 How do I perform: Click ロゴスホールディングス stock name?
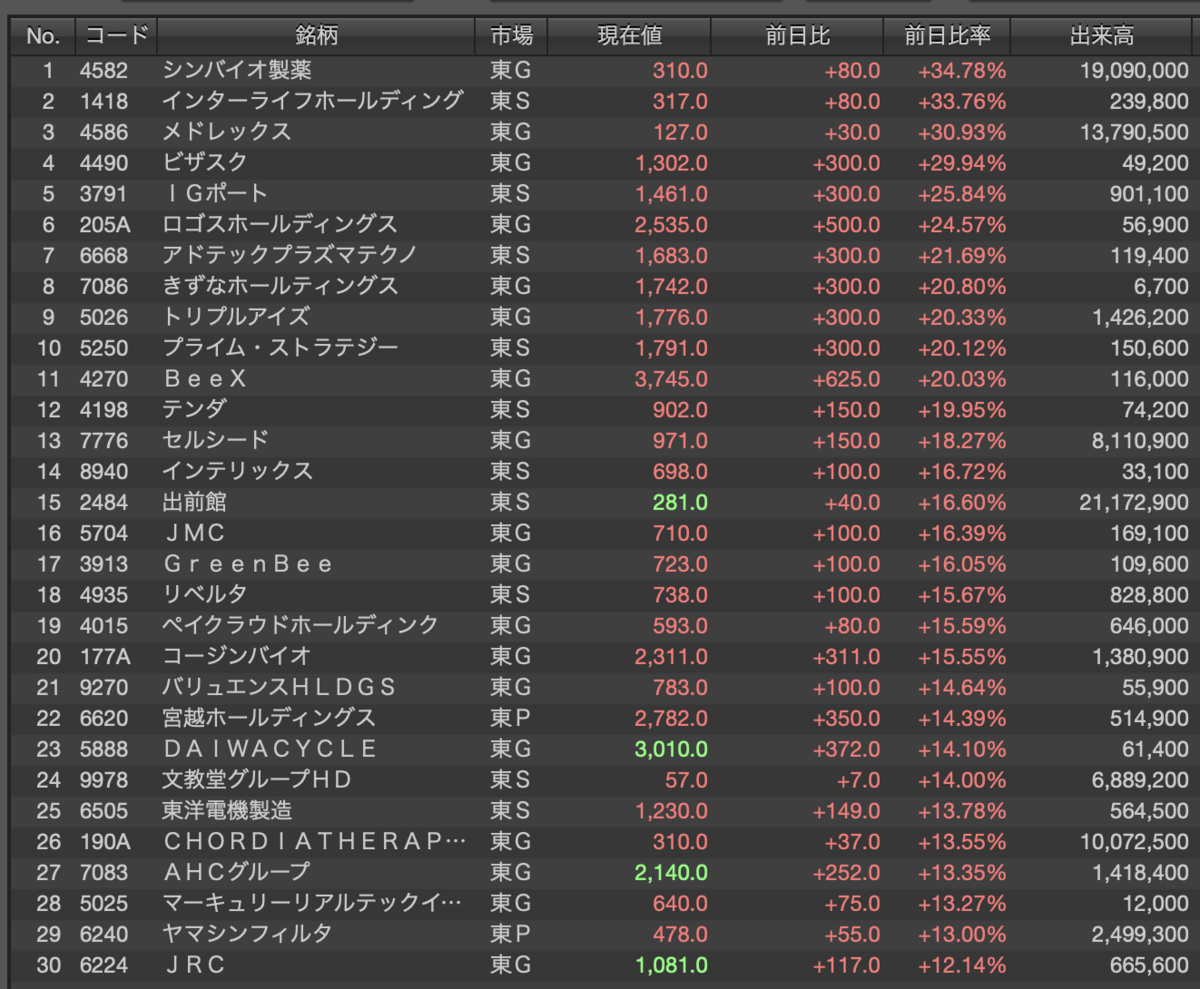tap(280, 224)
